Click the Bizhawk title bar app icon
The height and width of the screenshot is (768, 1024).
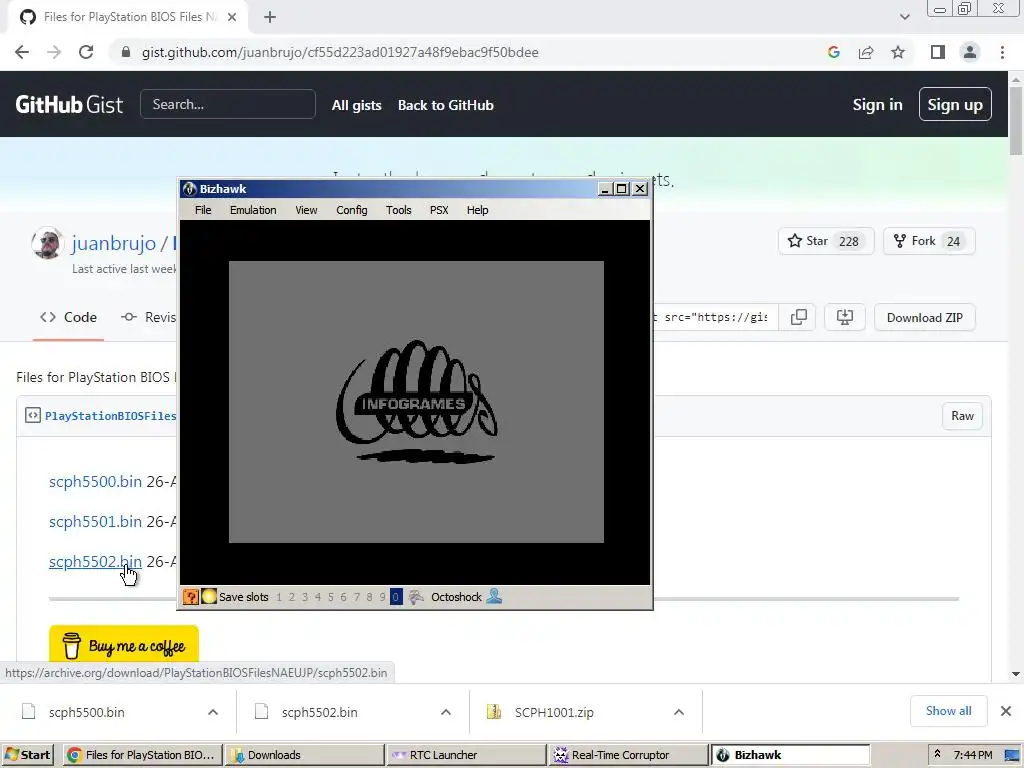189,189
